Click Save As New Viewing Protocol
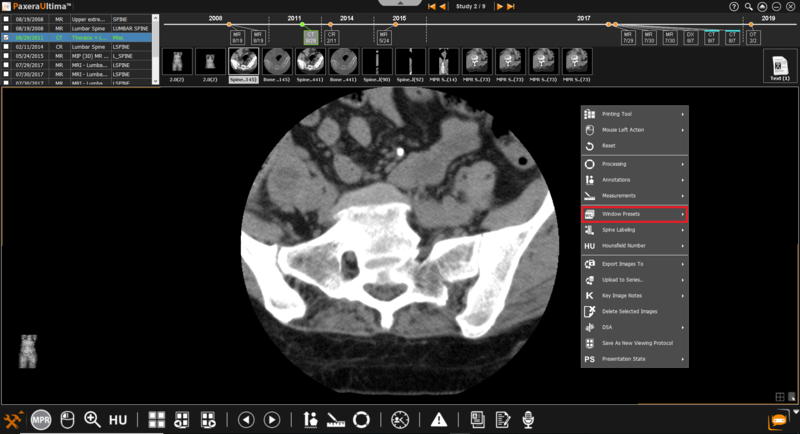800x434 pixels. [634, 343]
